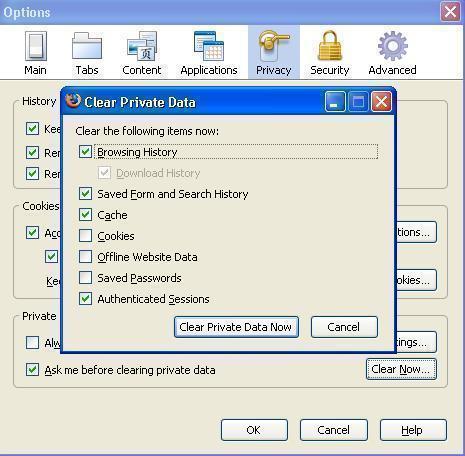This screenshot has width=465, height=456.
Task: Click the partially hidden Settings... button
Action: [416, 342]
